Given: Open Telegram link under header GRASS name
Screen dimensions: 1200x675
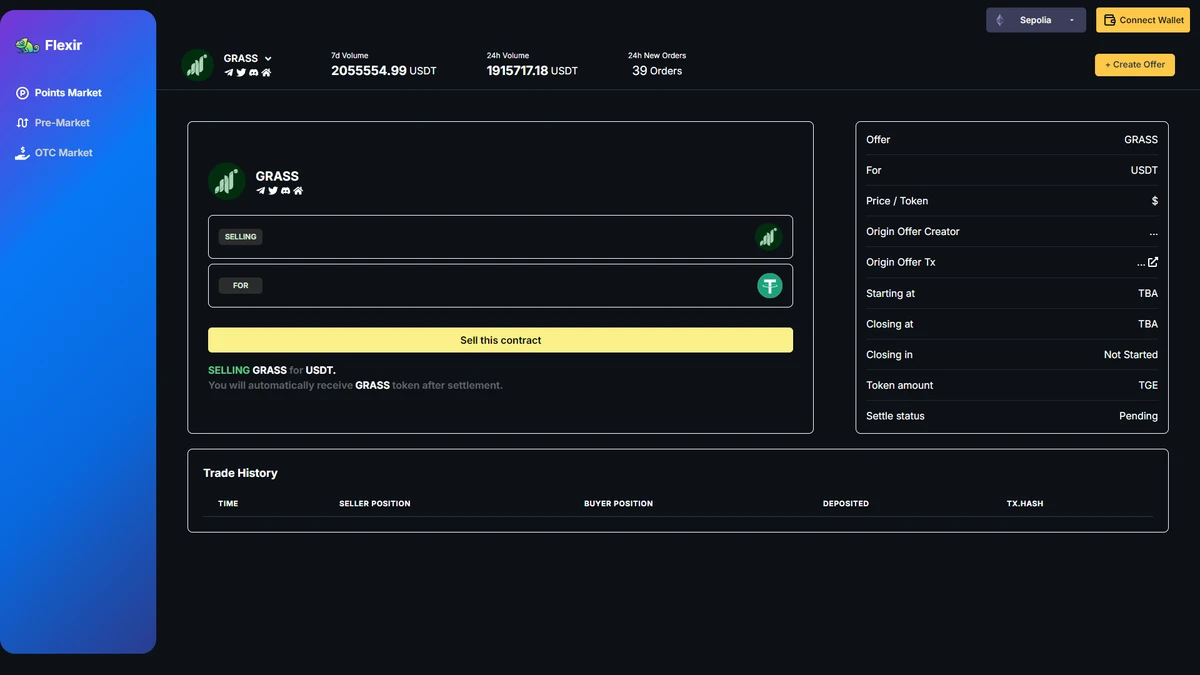Looking at the screenshot, I should (229, 72).
